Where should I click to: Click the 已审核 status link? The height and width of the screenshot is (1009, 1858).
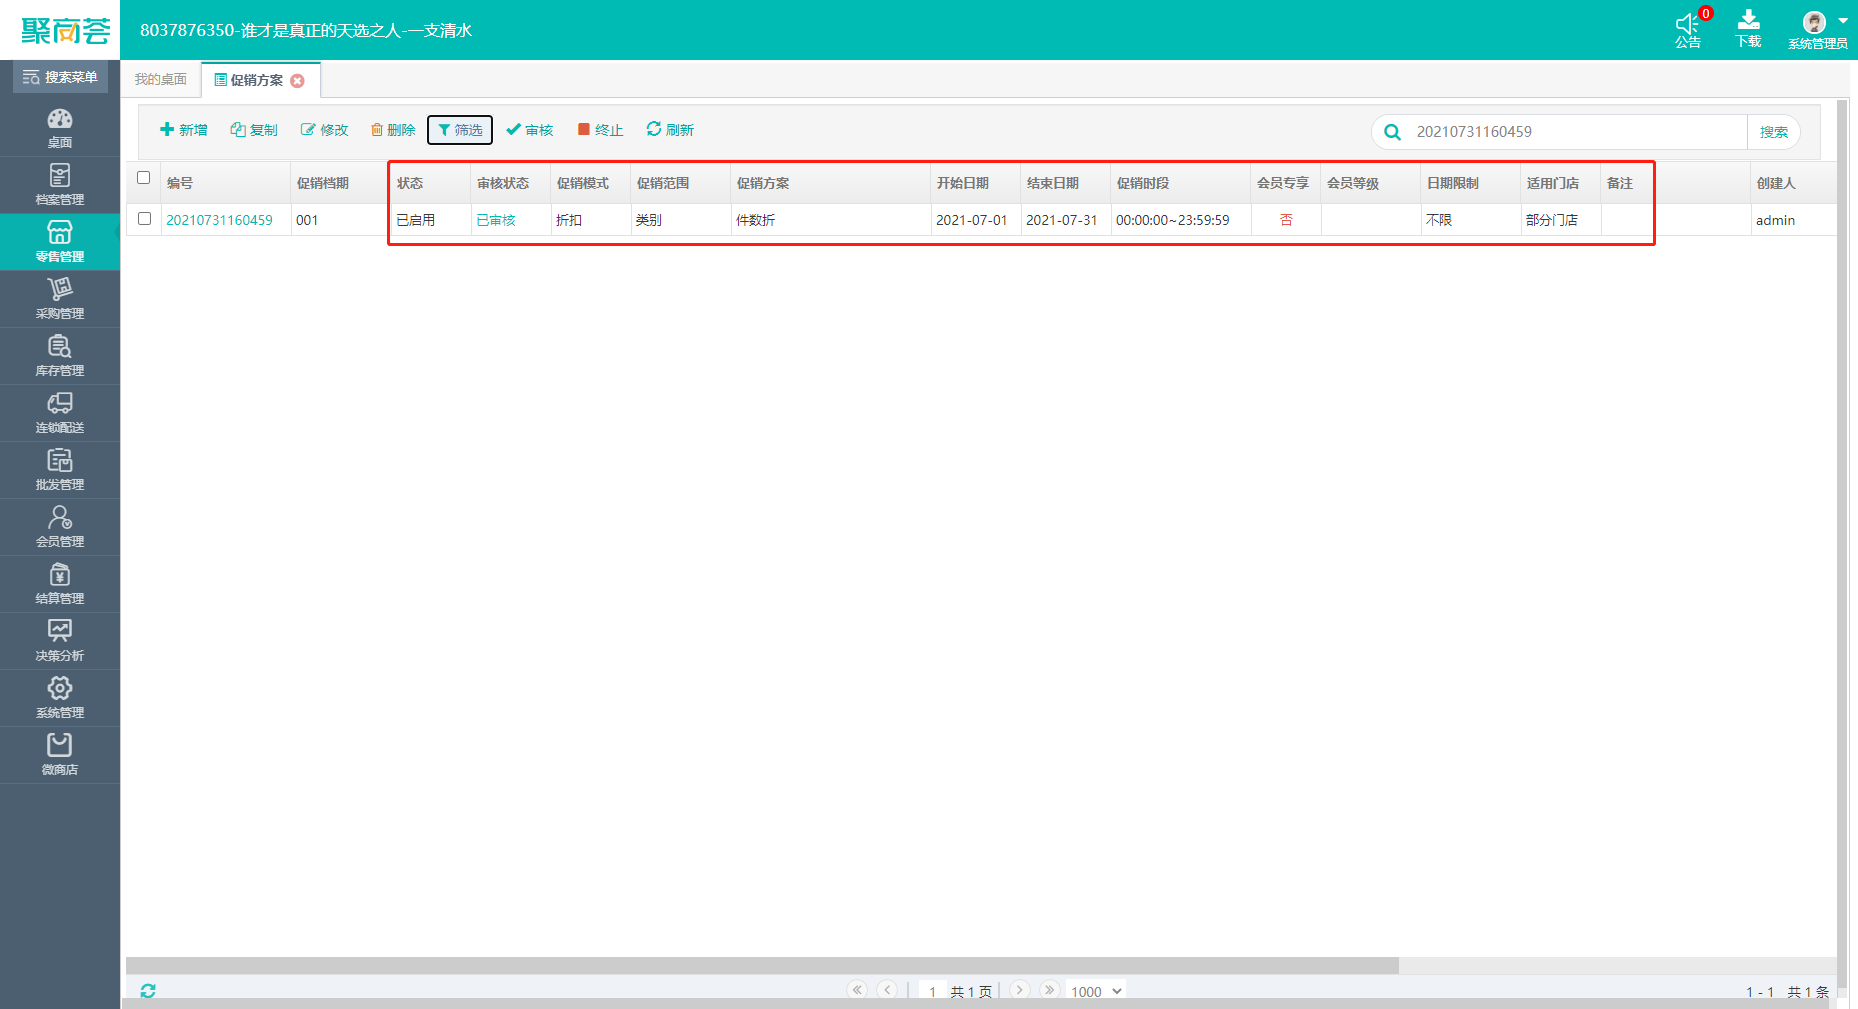click(x=496, y=220)
